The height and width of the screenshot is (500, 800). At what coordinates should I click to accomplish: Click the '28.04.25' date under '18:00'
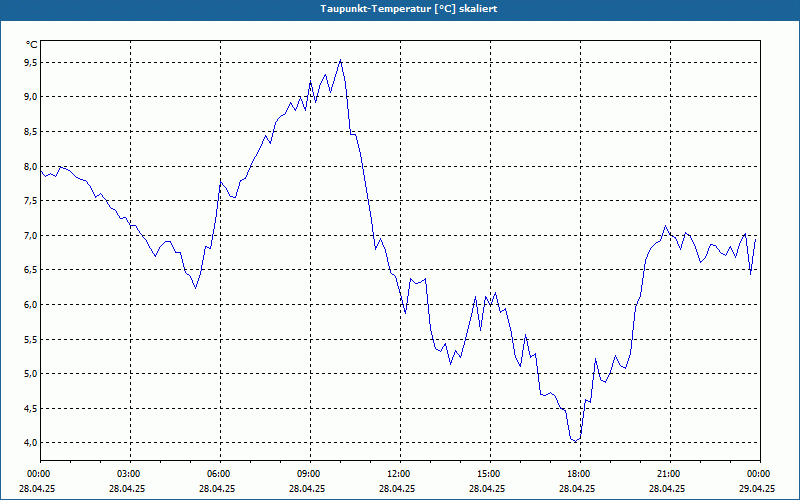(577, 488)
